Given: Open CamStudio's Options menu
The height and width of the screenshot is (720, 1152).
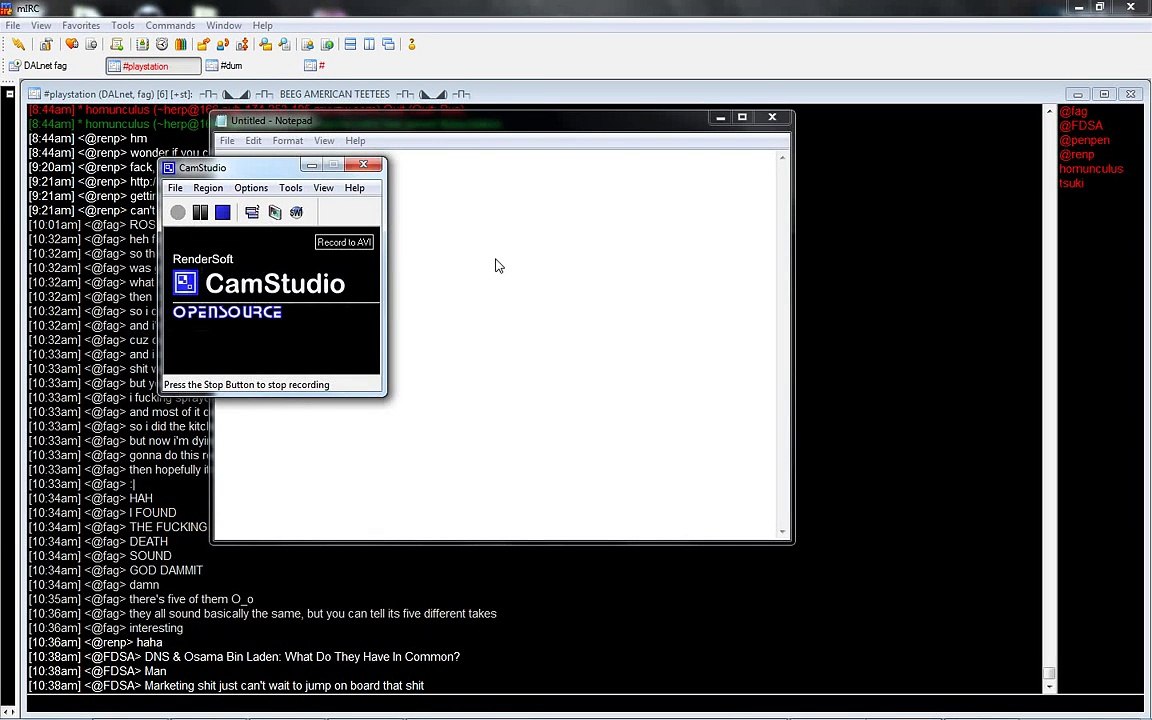Looking at the screenshot, I should [251, 188].
